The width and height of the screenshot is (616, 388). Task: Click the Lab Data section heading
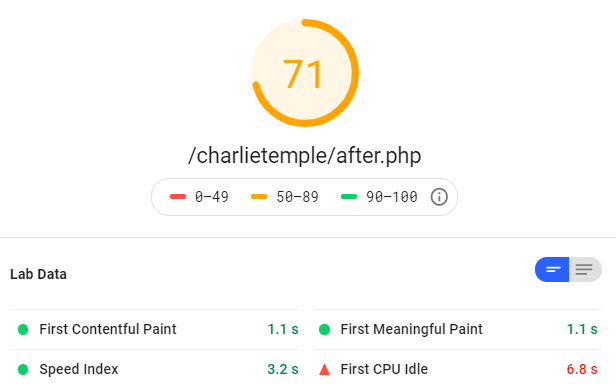tap(38, 274)
